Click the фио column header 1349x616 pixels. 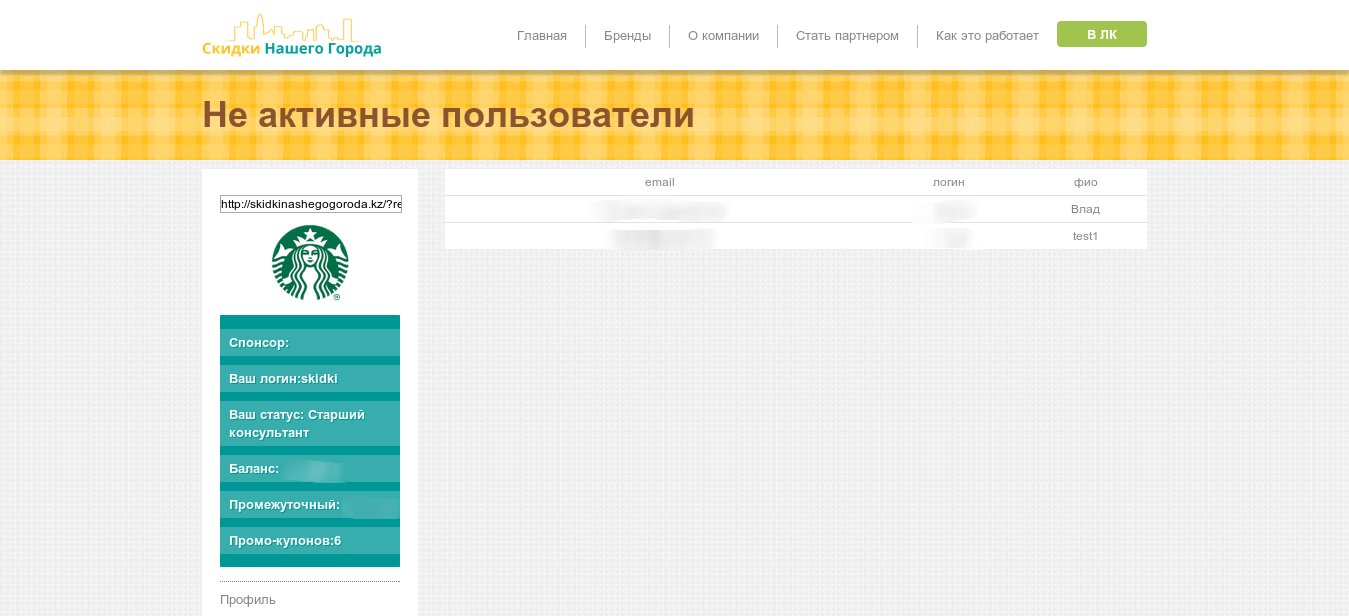[x=1086, y=182]
